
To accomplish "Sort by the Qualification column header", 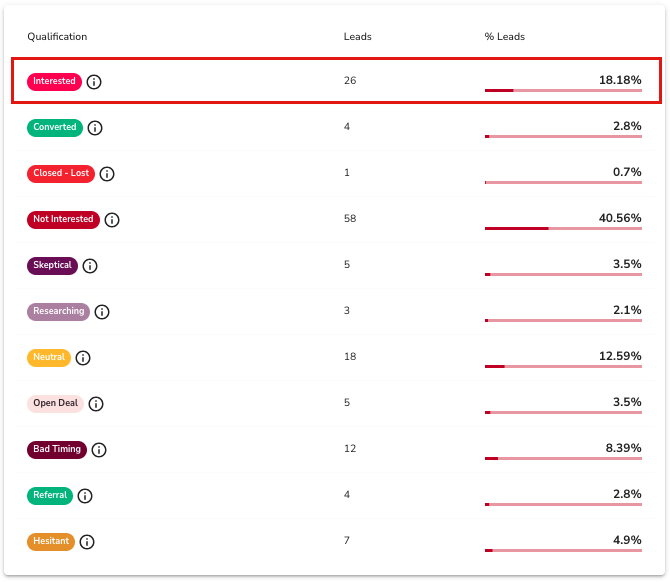I will coord(57,37).
